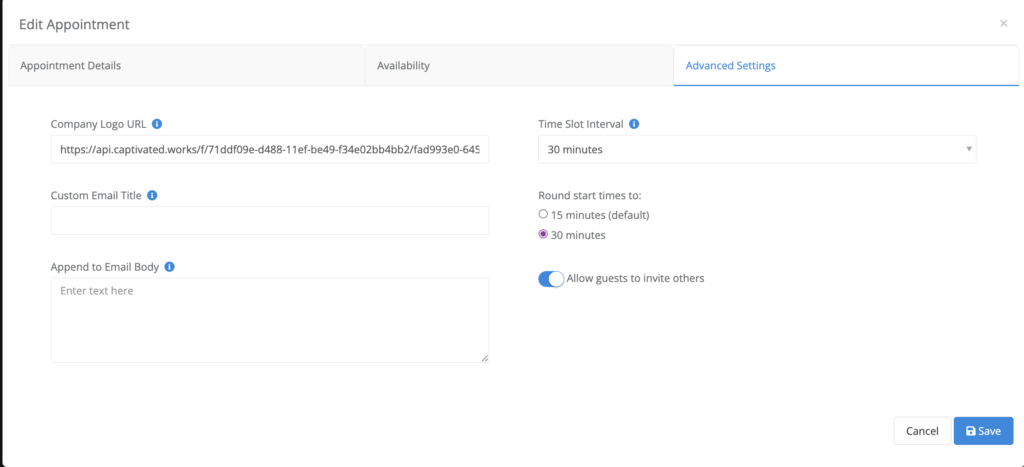Click the Append to Email Body text area

coord(270,320)
